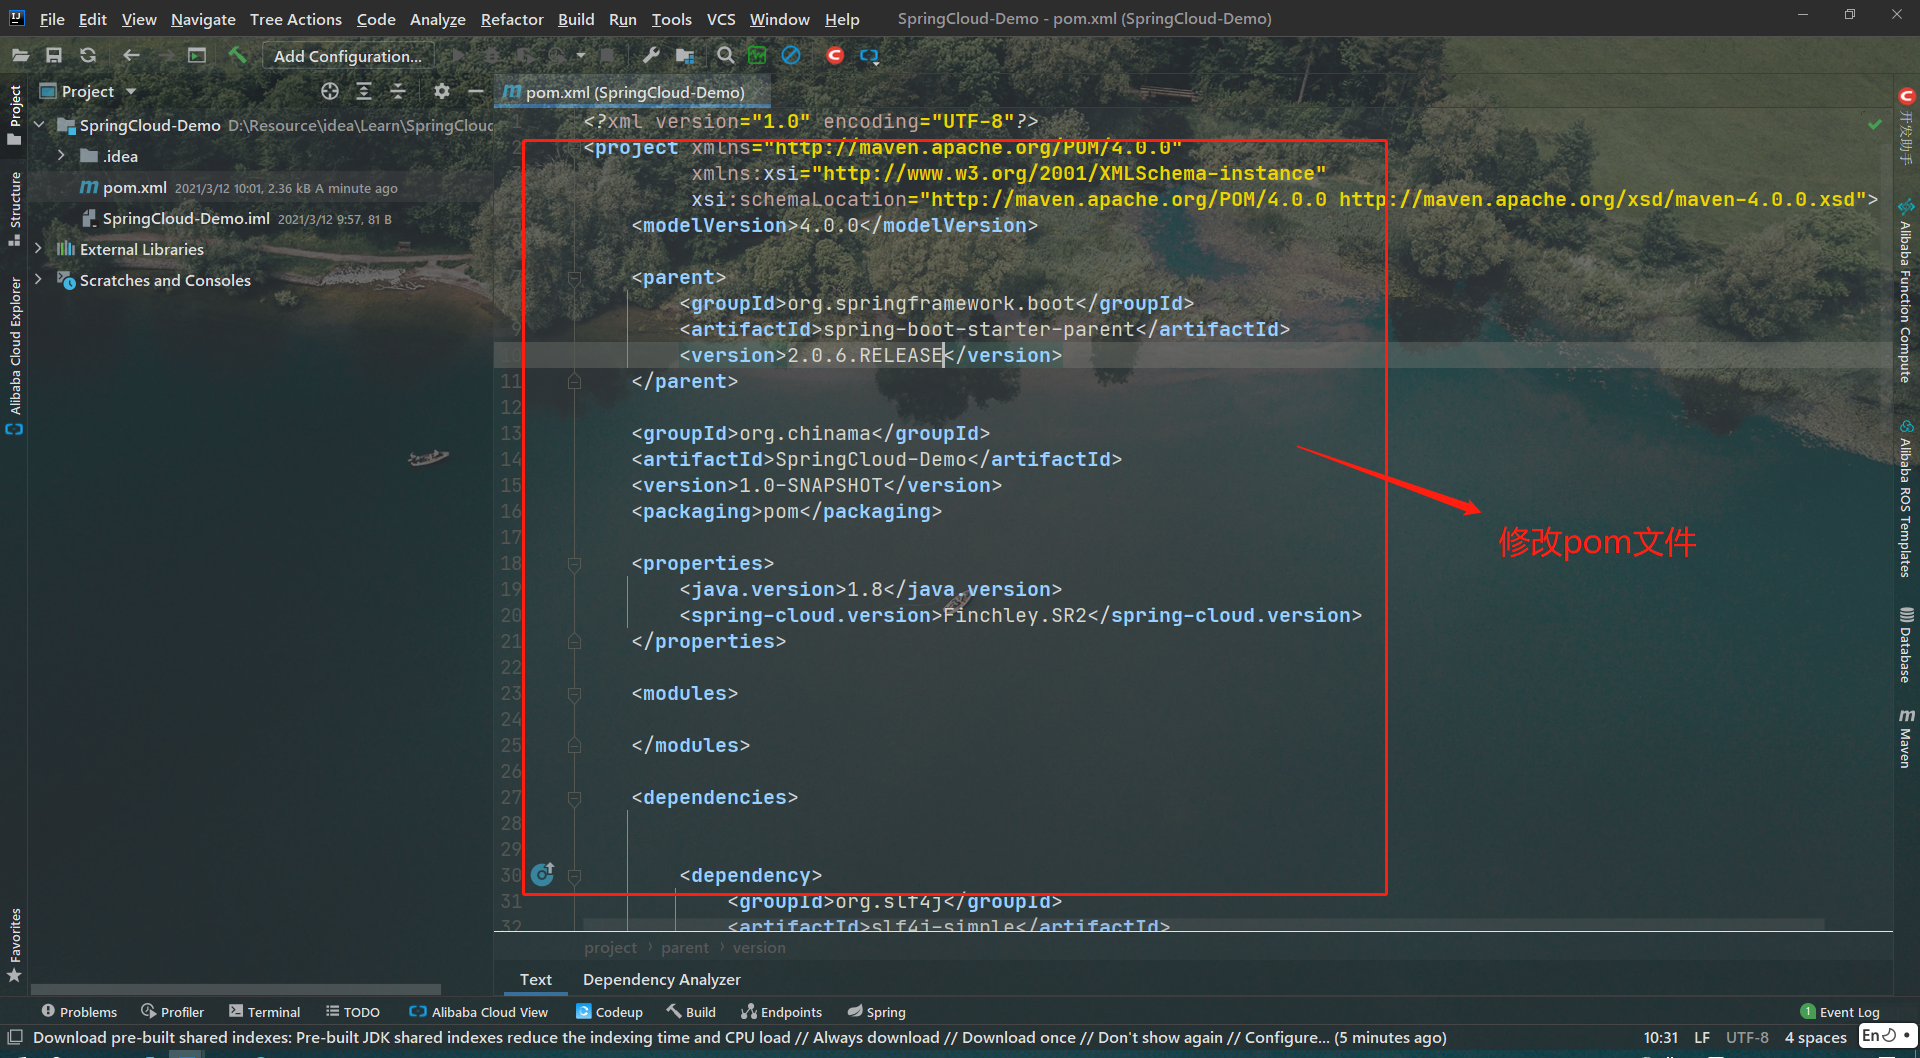
Task: Click the Open folder toolbar icon
Action: tap(20, 56)
